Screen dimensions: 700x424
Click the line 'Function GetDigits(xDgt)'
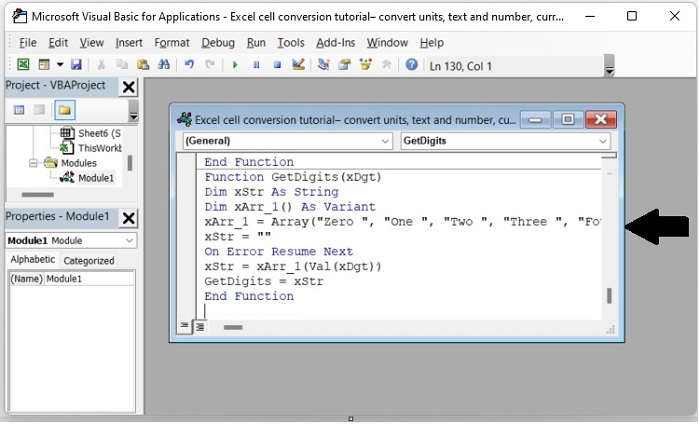(x=293, y=178)
